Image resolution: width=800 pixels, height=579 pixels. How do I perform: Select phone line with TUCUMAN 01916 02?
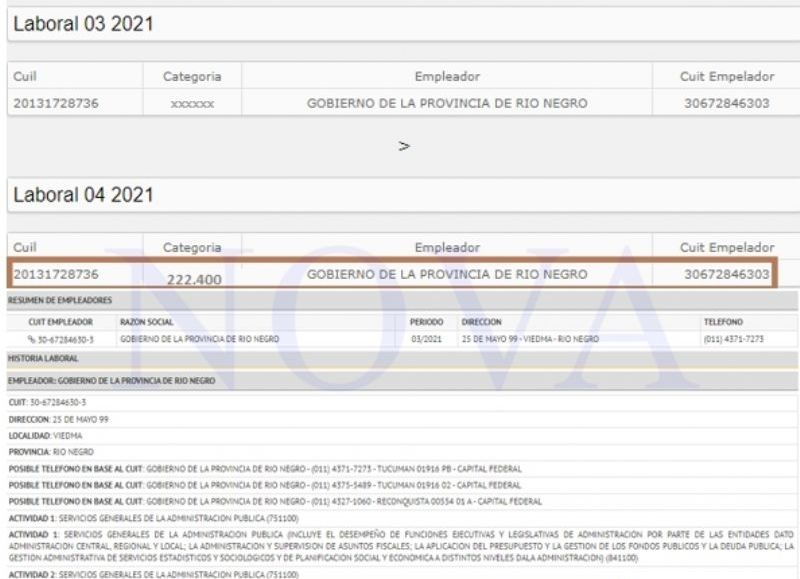click(265, 485)
